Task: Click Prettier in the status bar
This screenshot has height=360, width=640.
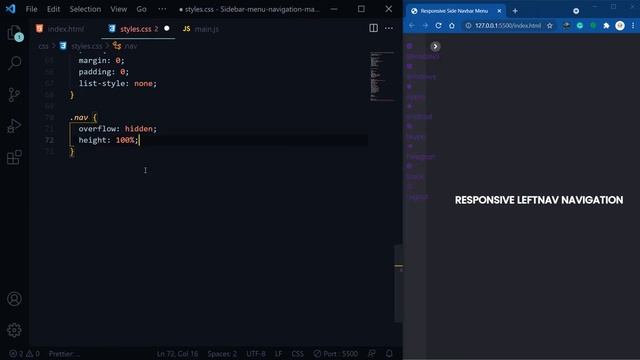Action: (64, 353)
